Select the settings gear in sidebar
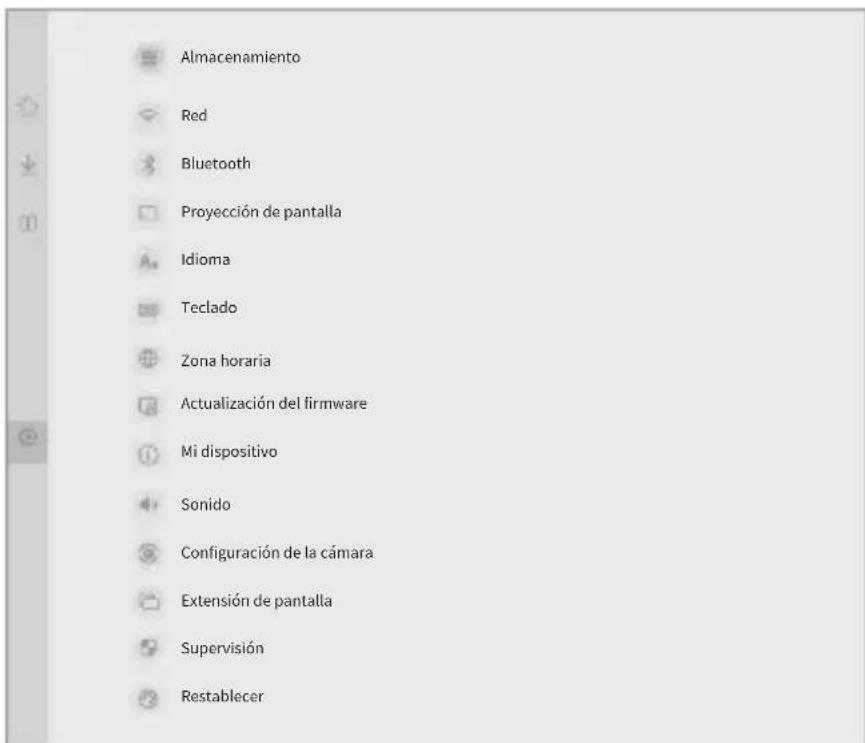The width and height of the screenshot is (865, 743). coord(28,437)
